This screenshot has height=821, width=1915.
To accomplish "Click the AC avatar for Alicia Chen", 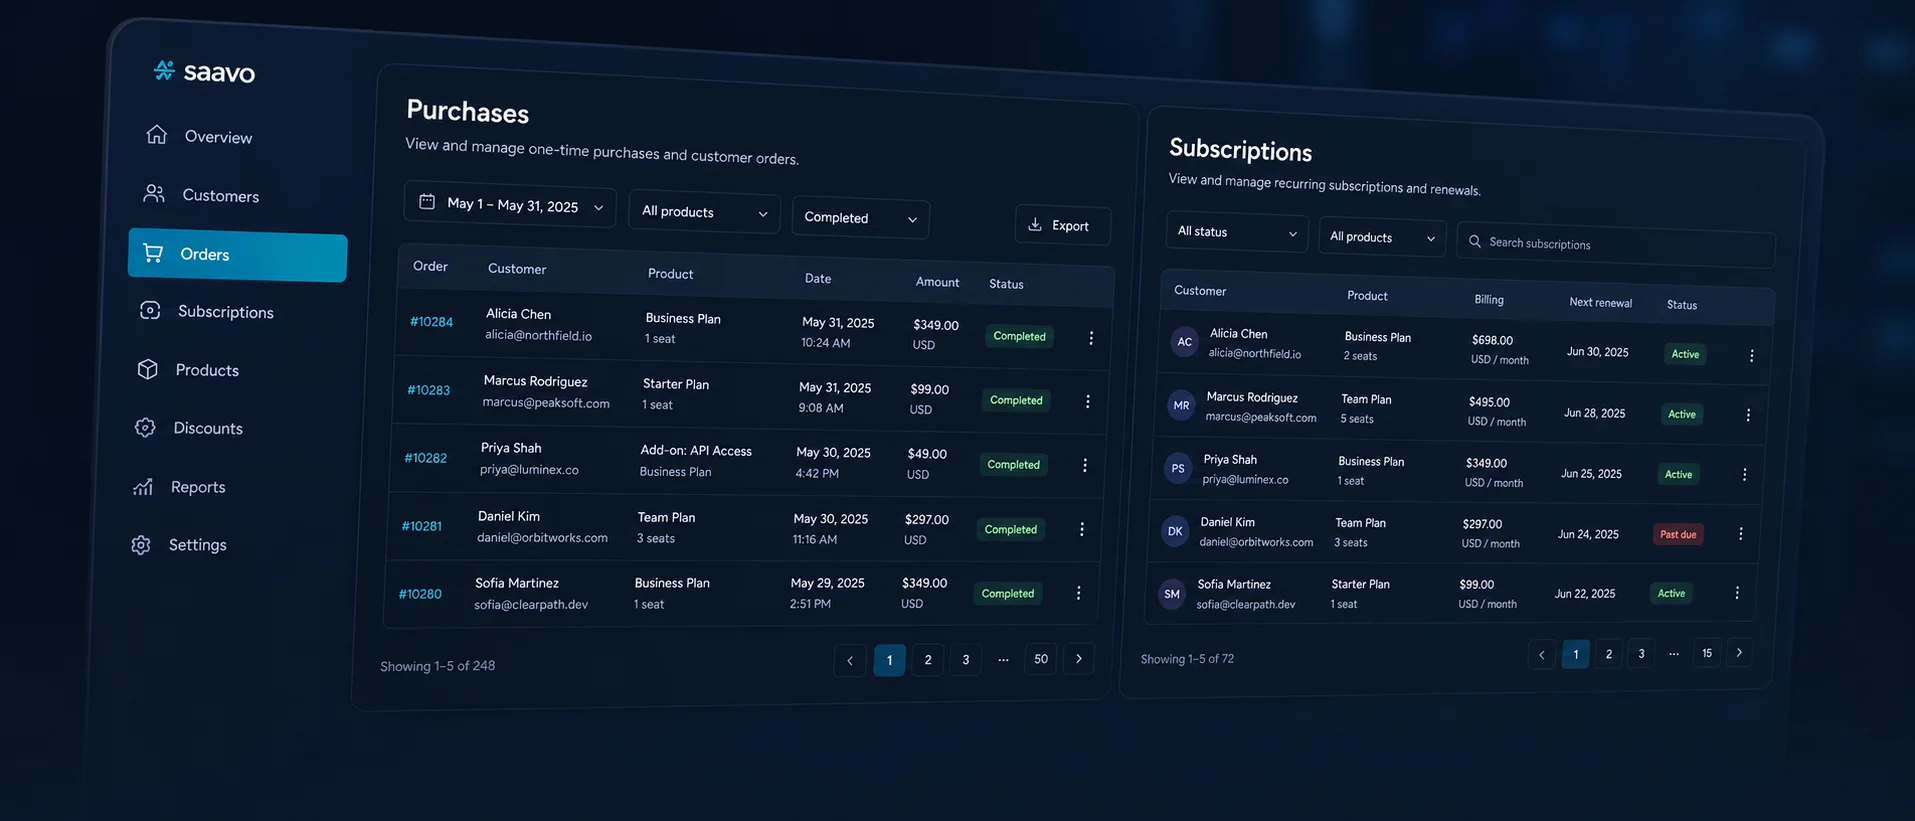I will (x=1185, y=342).
